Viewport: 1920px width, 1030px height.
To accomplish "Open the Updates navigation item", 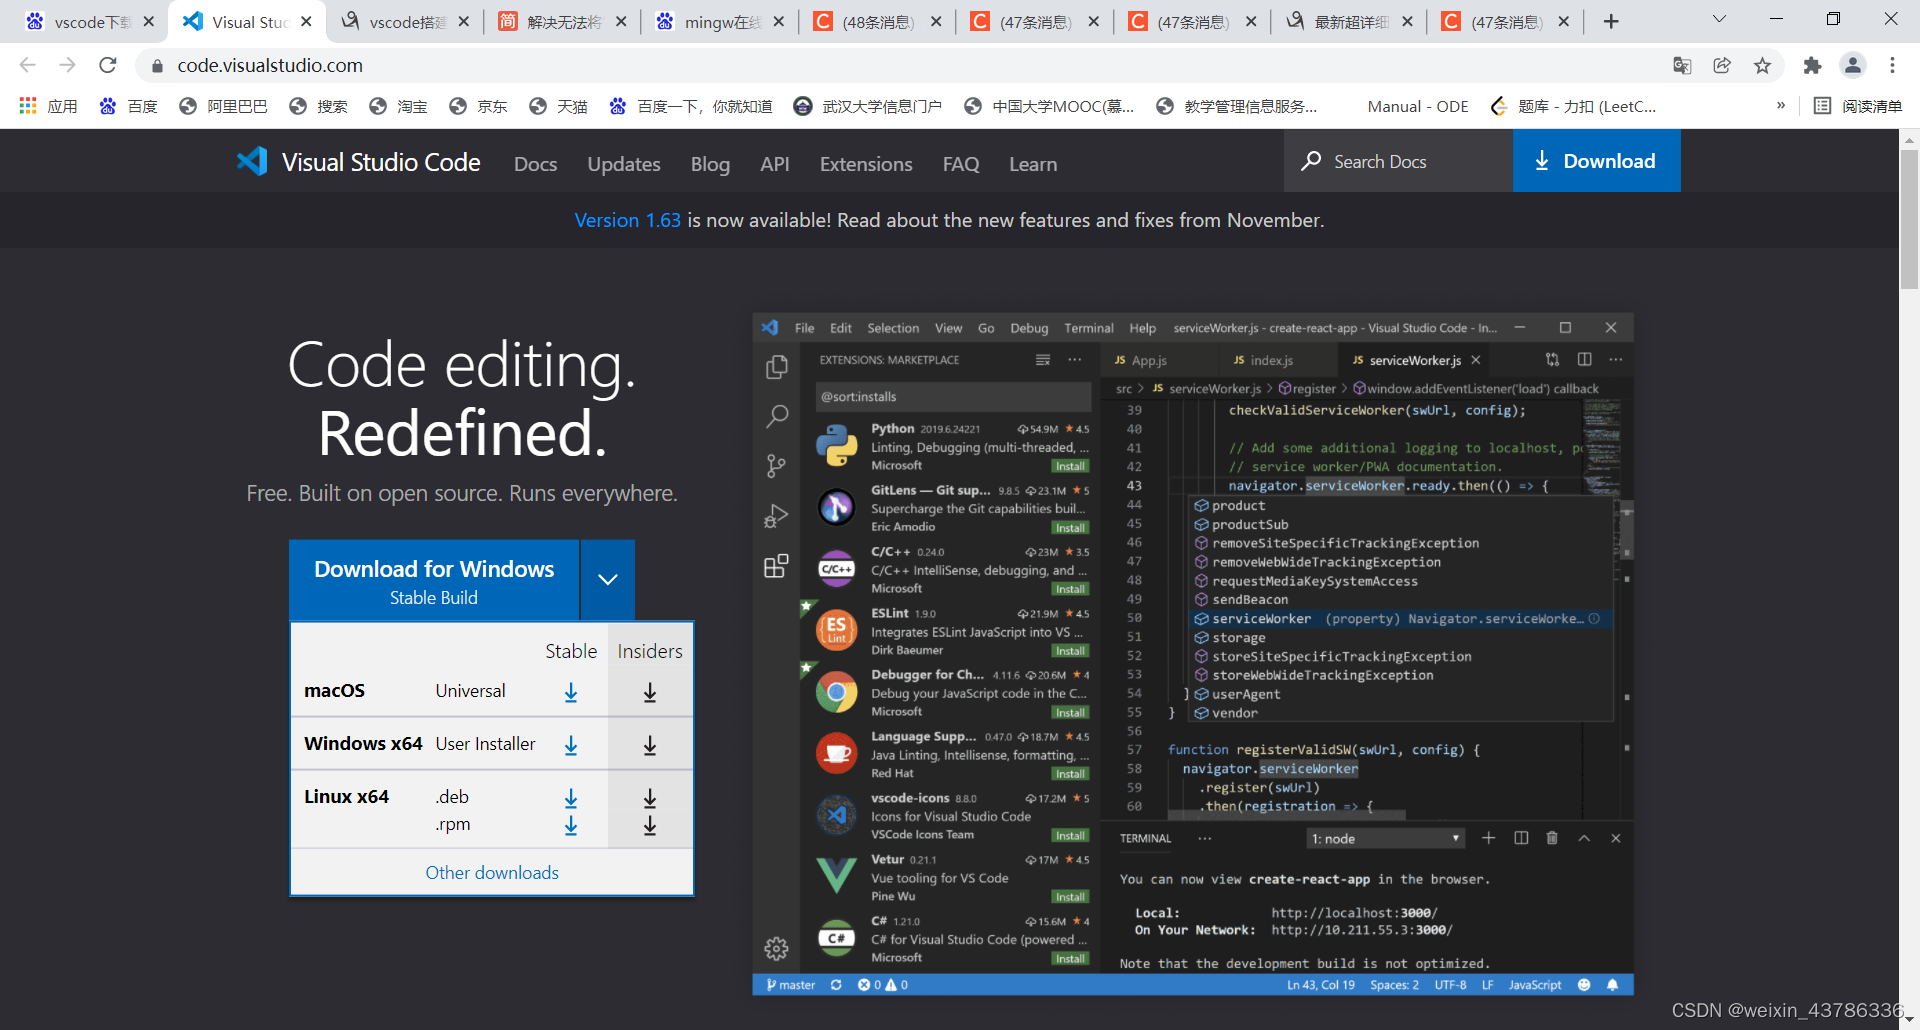I will click(624, 164).
